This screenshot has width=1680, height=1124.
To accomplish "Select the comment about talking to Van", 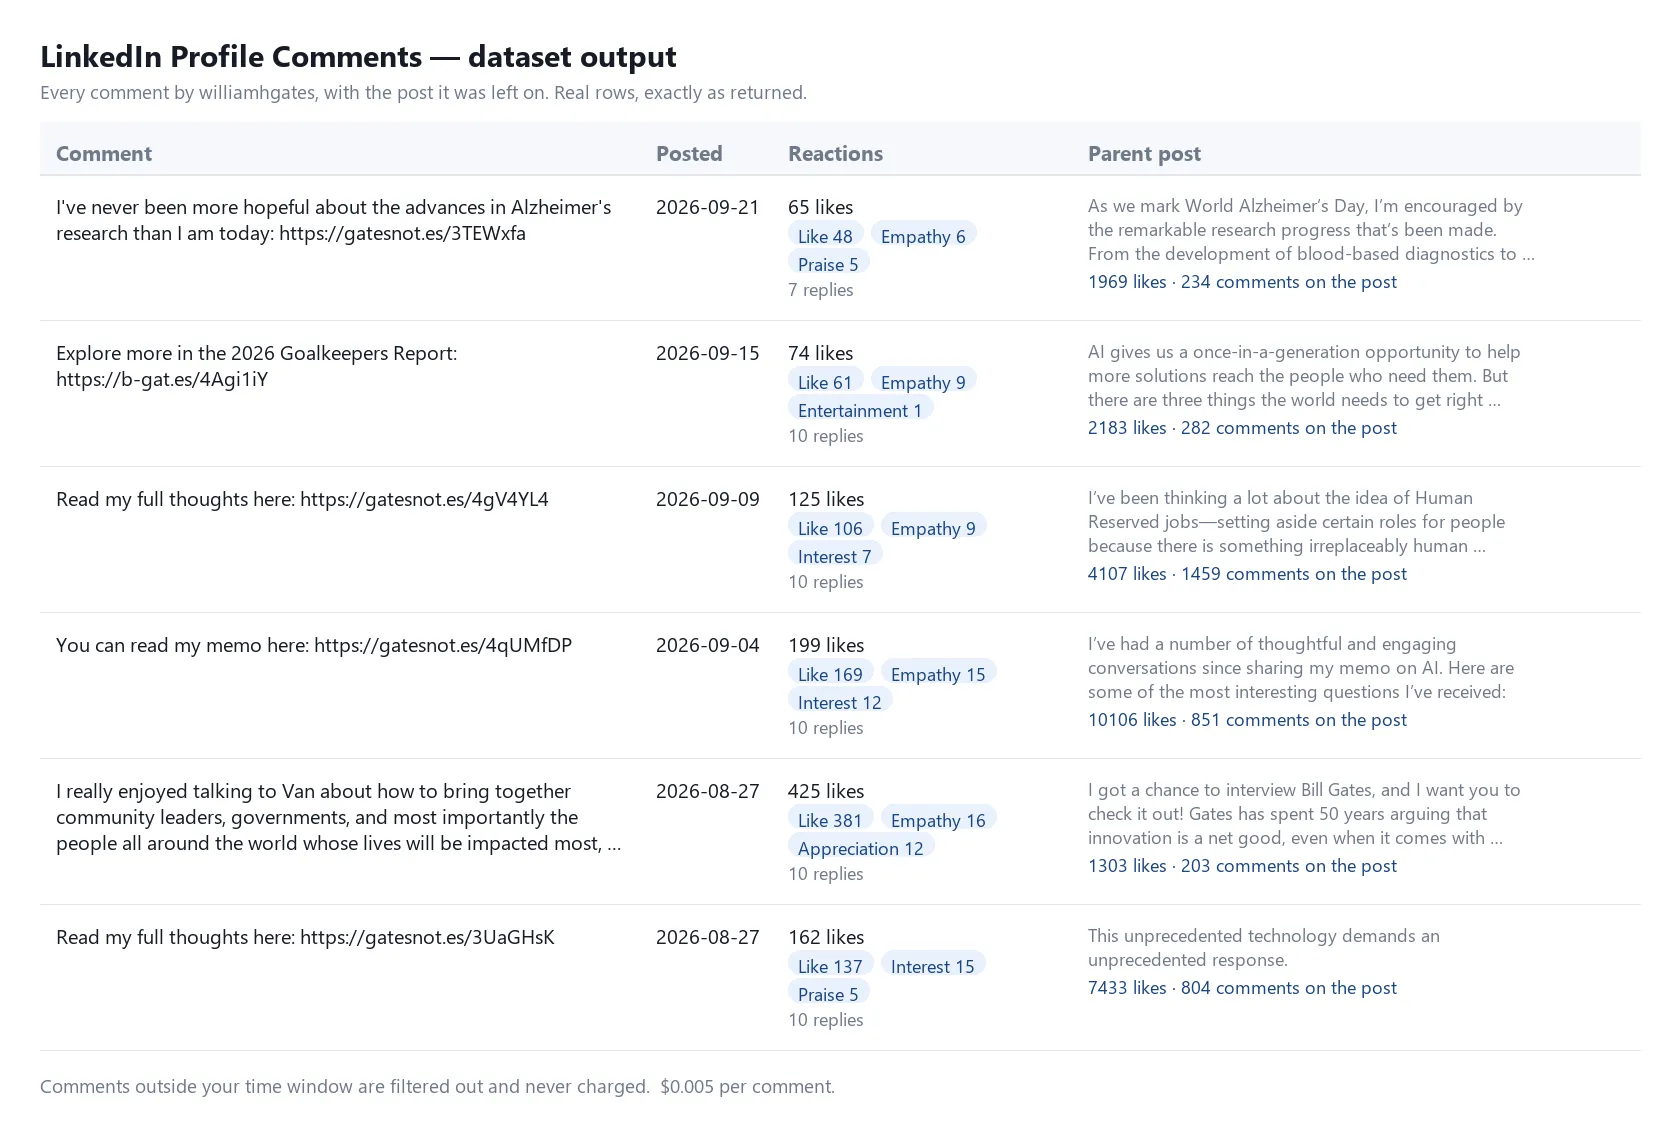I will click(x=339, y=817).
